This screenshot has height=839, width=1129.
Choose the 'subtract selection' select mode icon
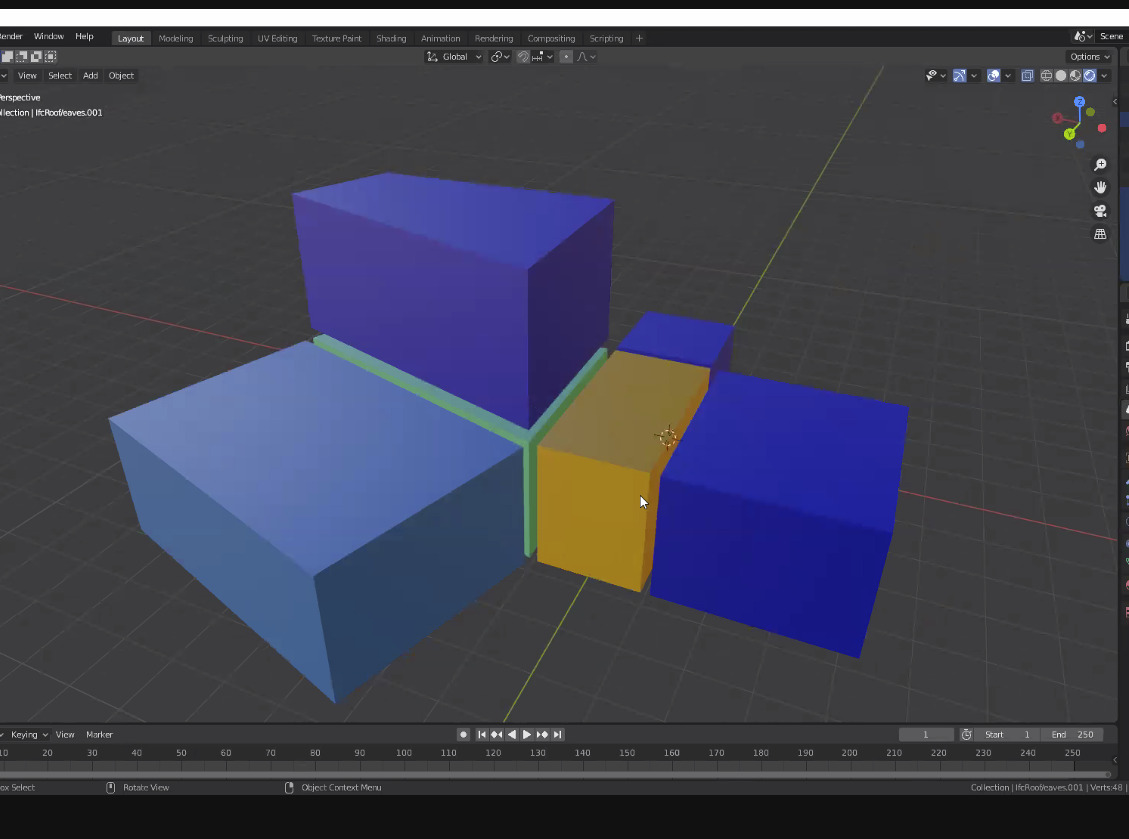[36, 56]
